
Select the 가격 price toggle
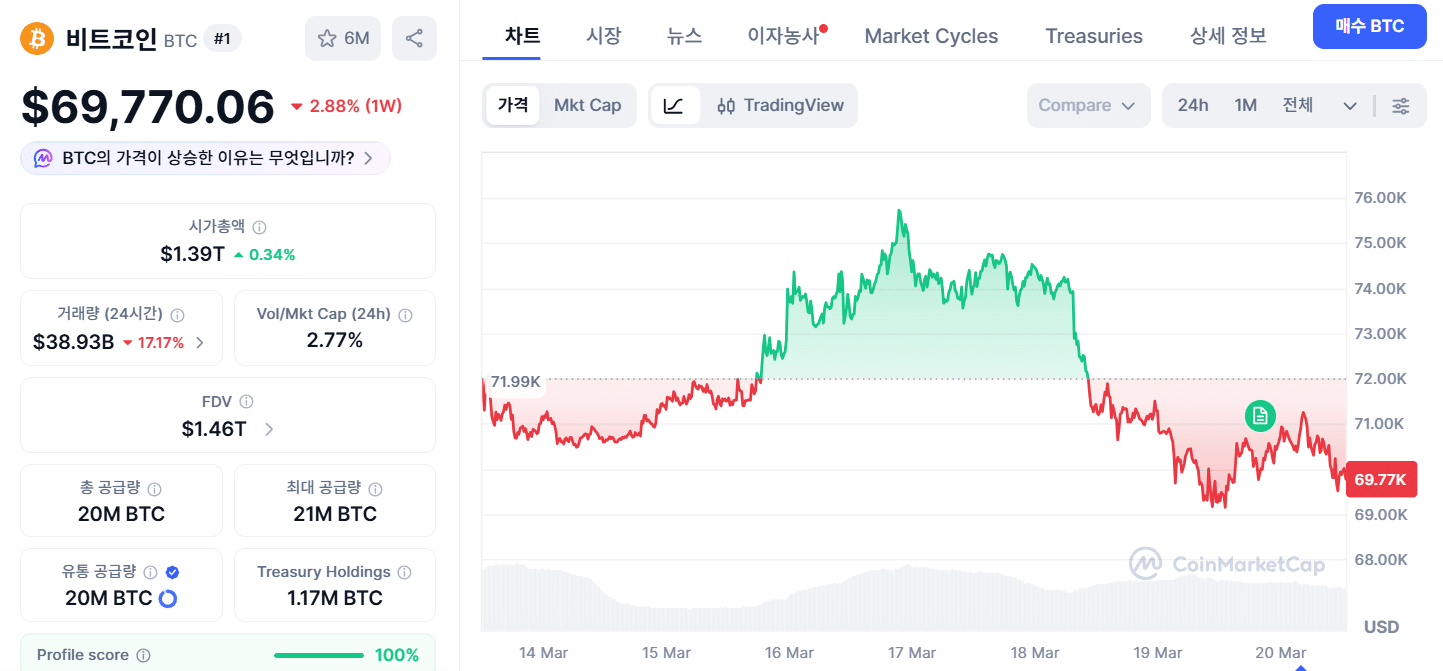pyautogui.click(x=513, y=106)
